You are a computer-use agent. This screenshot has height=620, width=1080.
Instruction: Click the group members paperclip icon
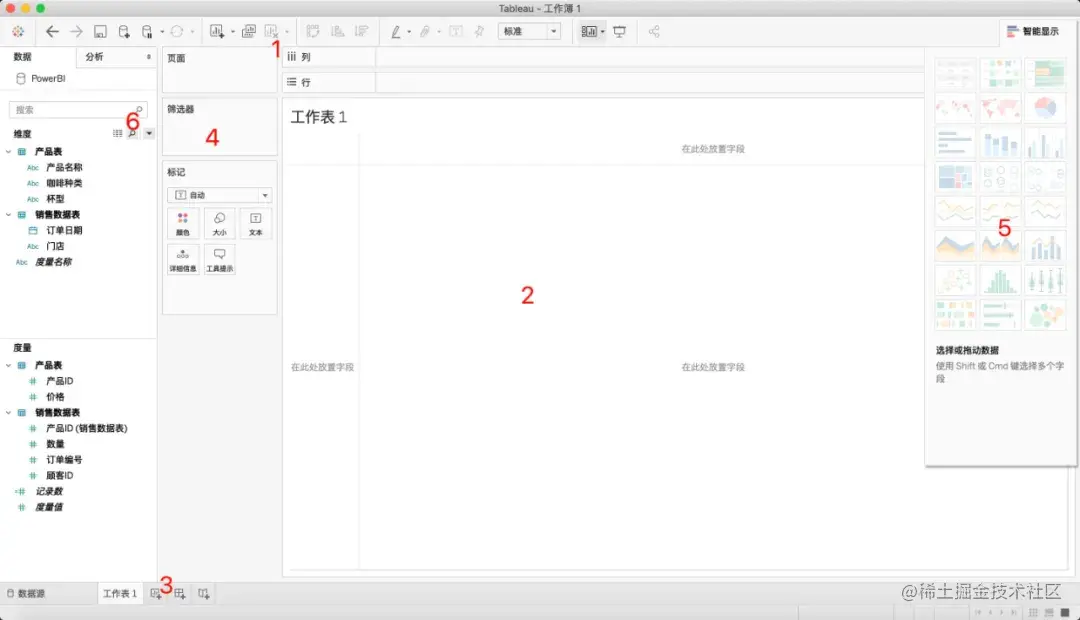pyautogui.click(x=425, y=31)
